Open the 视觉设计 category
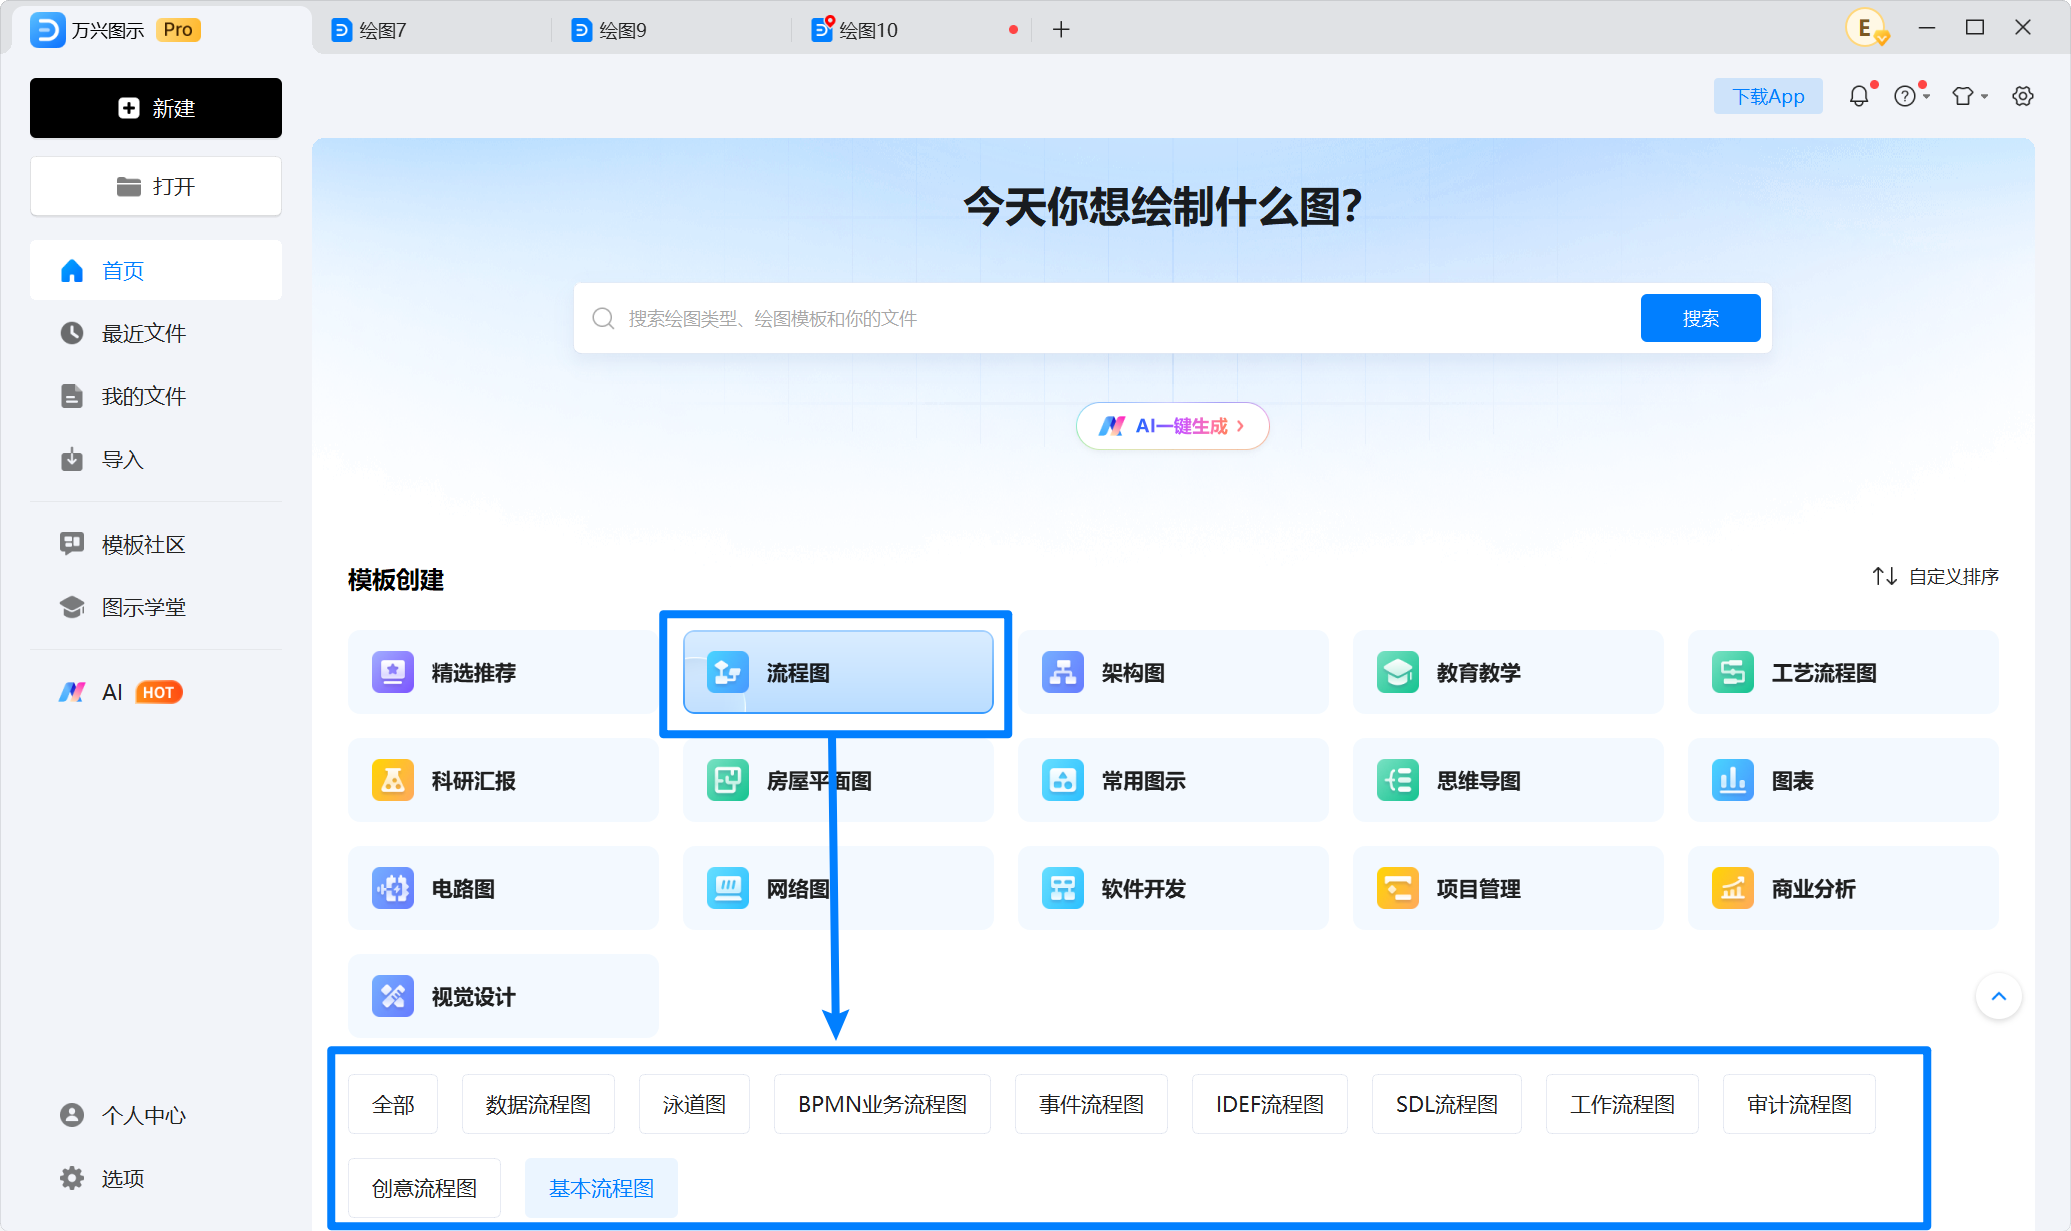The image size is (2071, 1231). (x=503, y=996)
